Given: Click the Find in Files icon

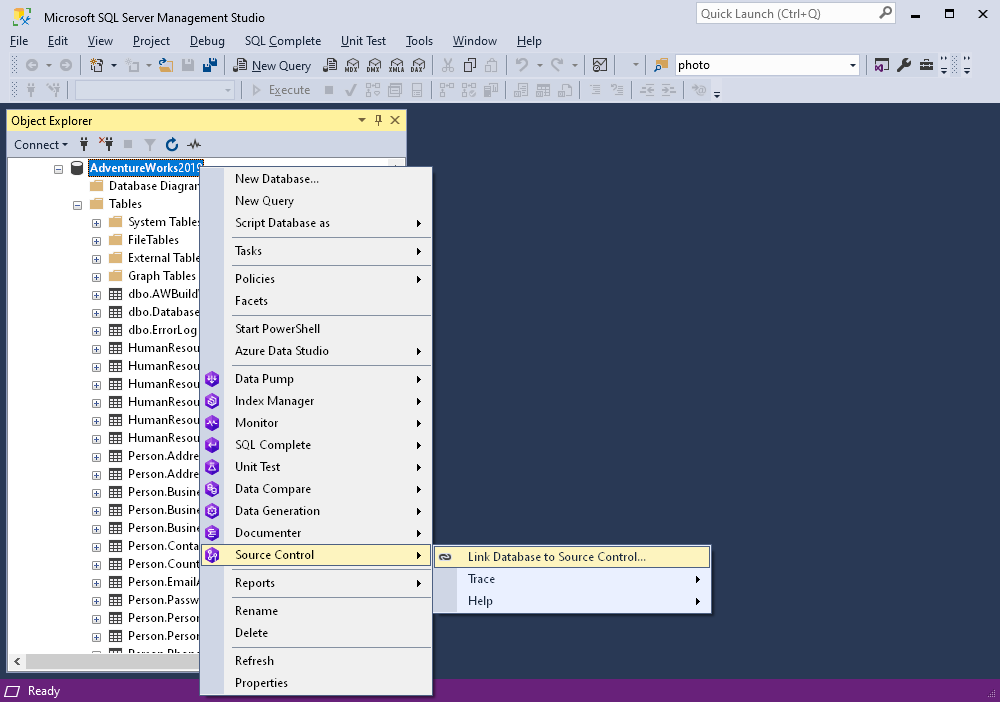Looking at the screenshot, I should tap(661, 65).
